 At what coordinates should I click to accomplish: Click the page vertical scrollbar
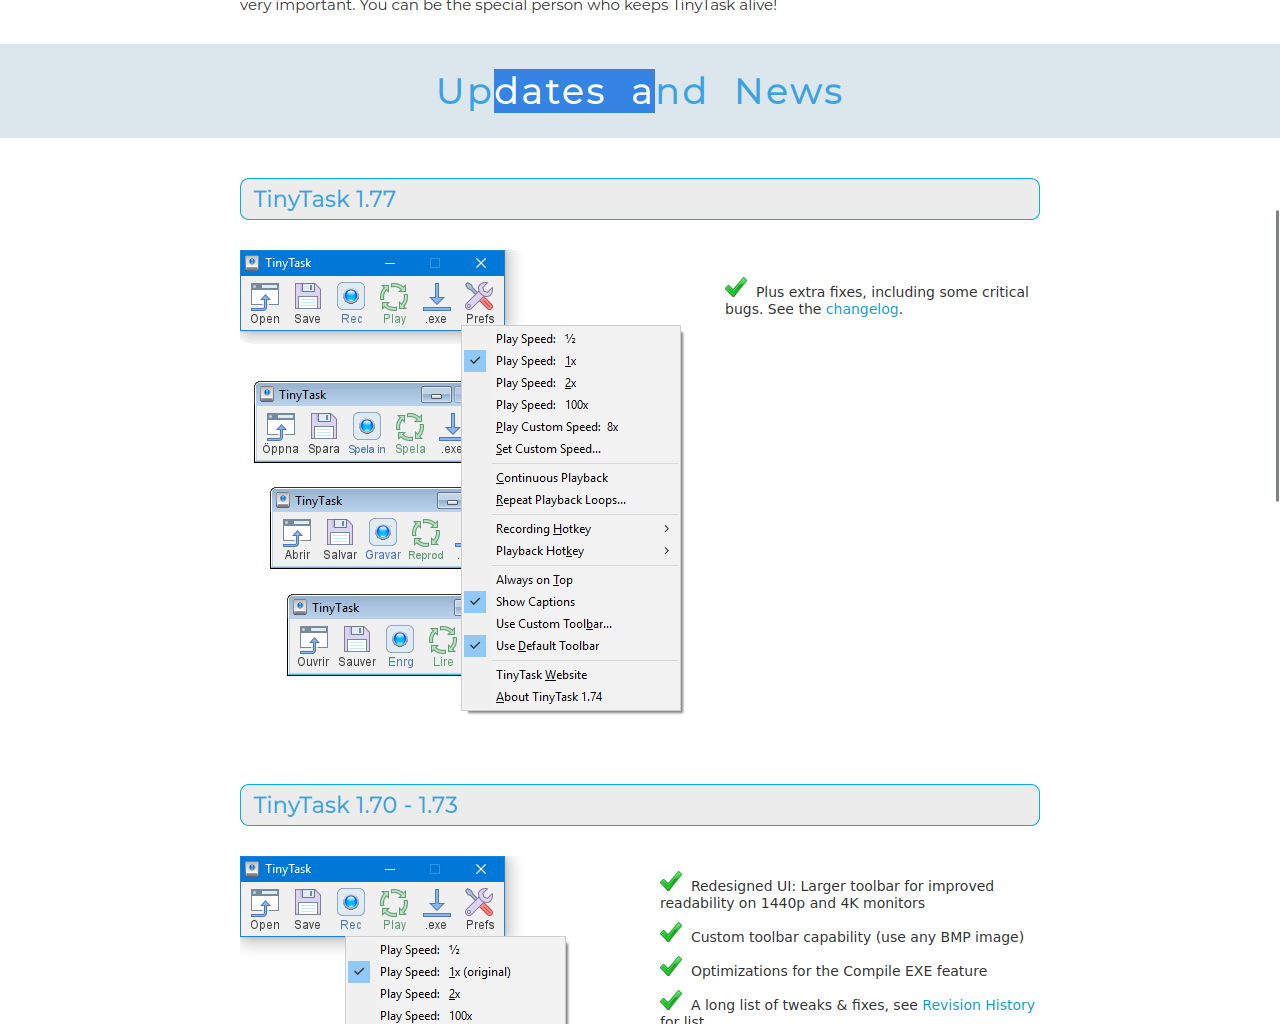[1277, 355]
